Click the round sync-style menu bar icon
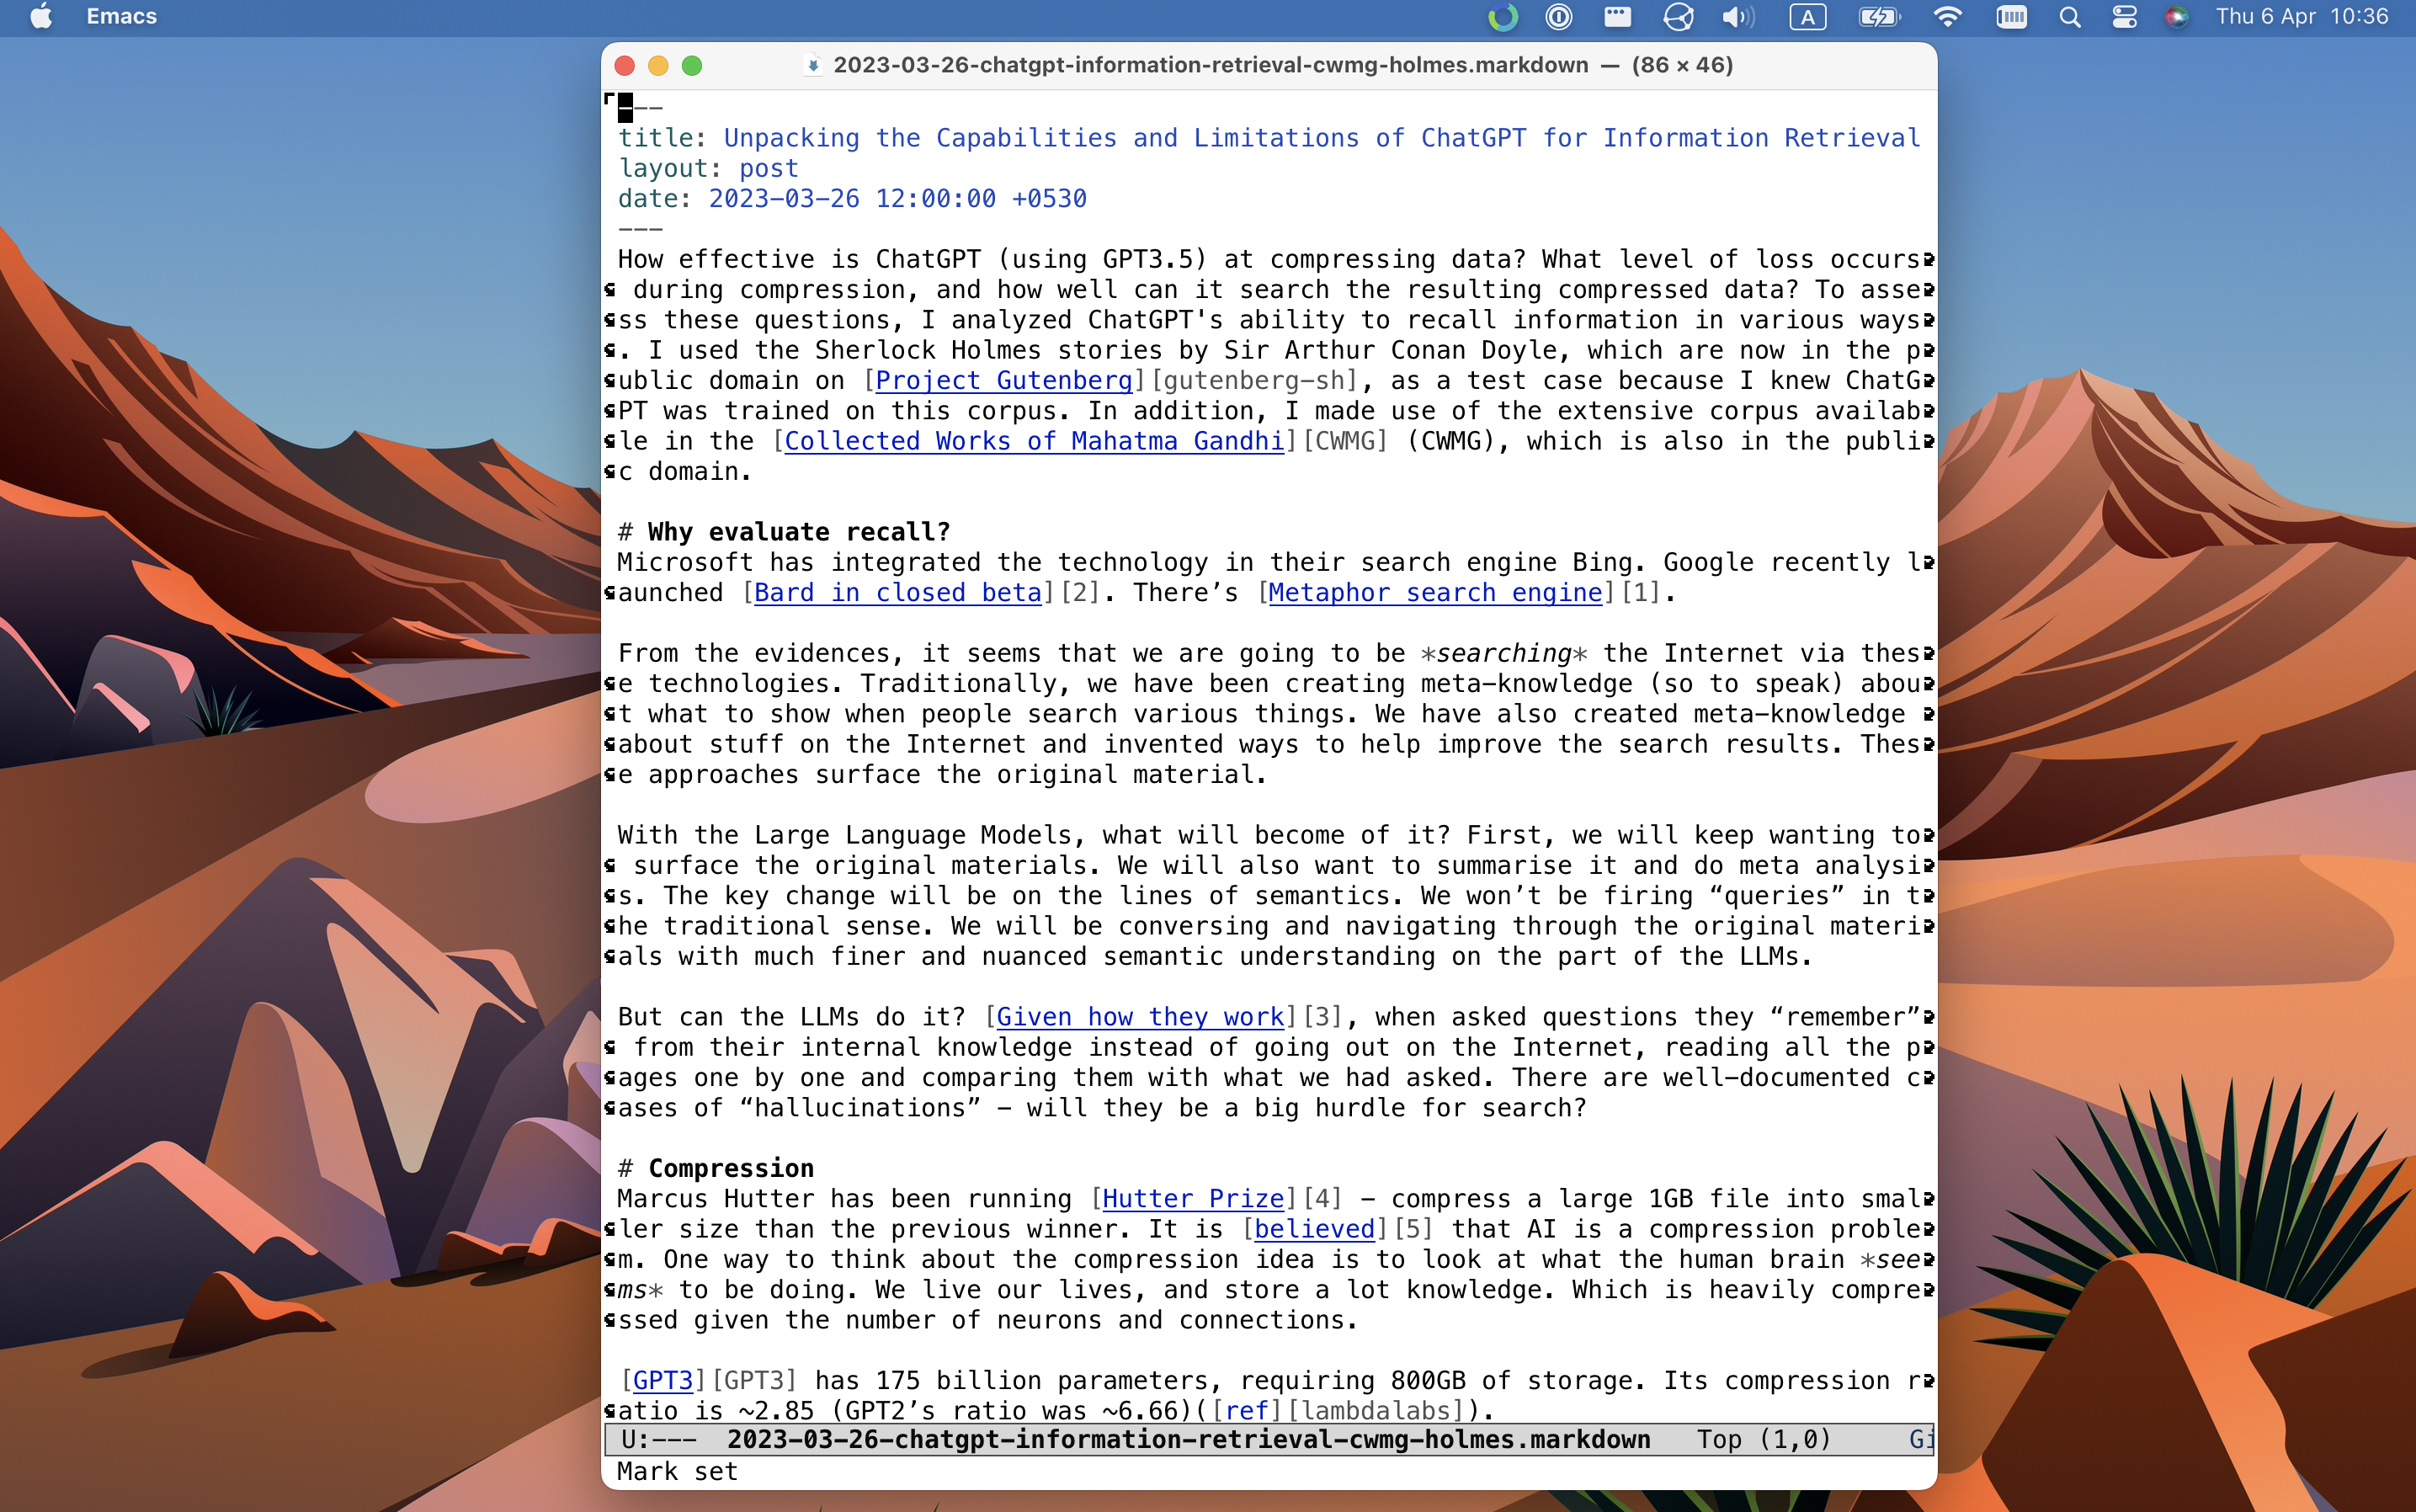The width and height of the screenshot is (2416, 1512). pos(1678,17)
